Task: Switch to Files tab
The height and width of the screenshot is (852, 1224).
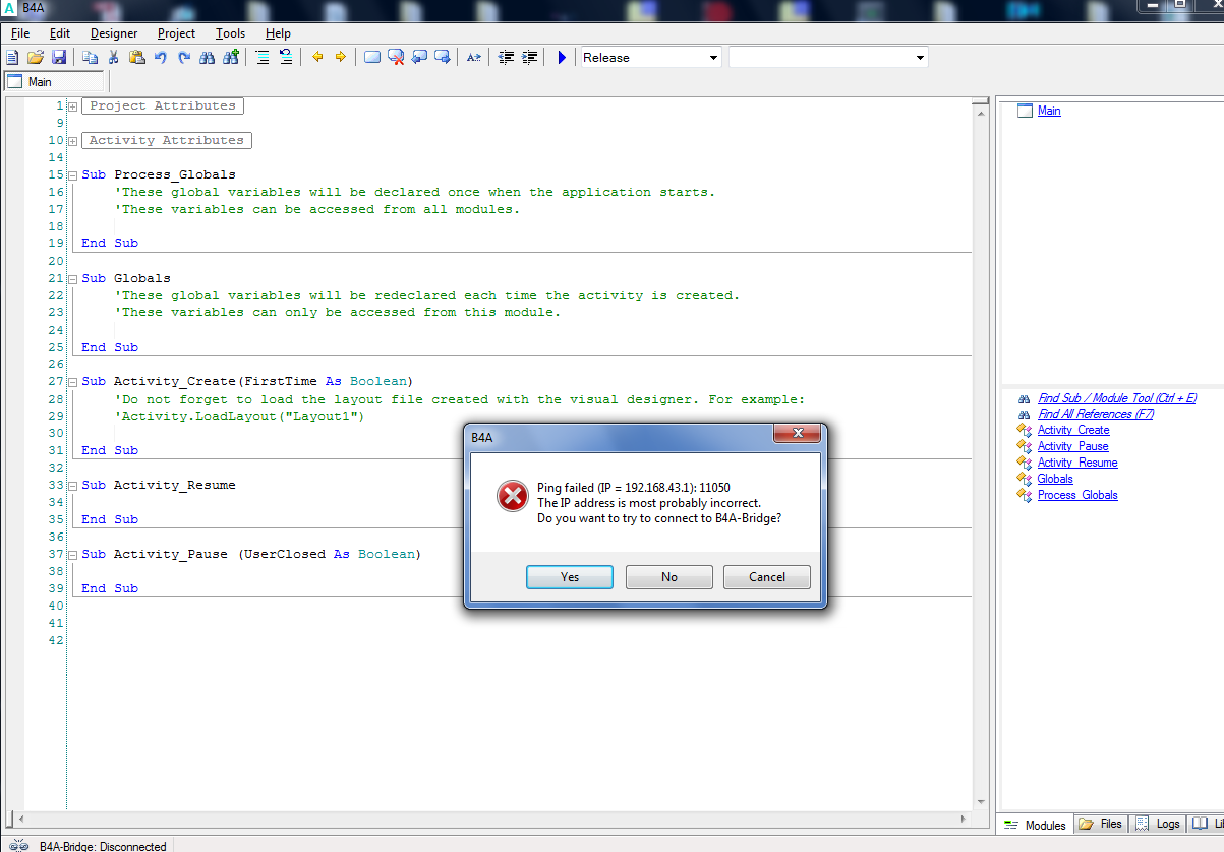Action: (x=1100, y=824)
